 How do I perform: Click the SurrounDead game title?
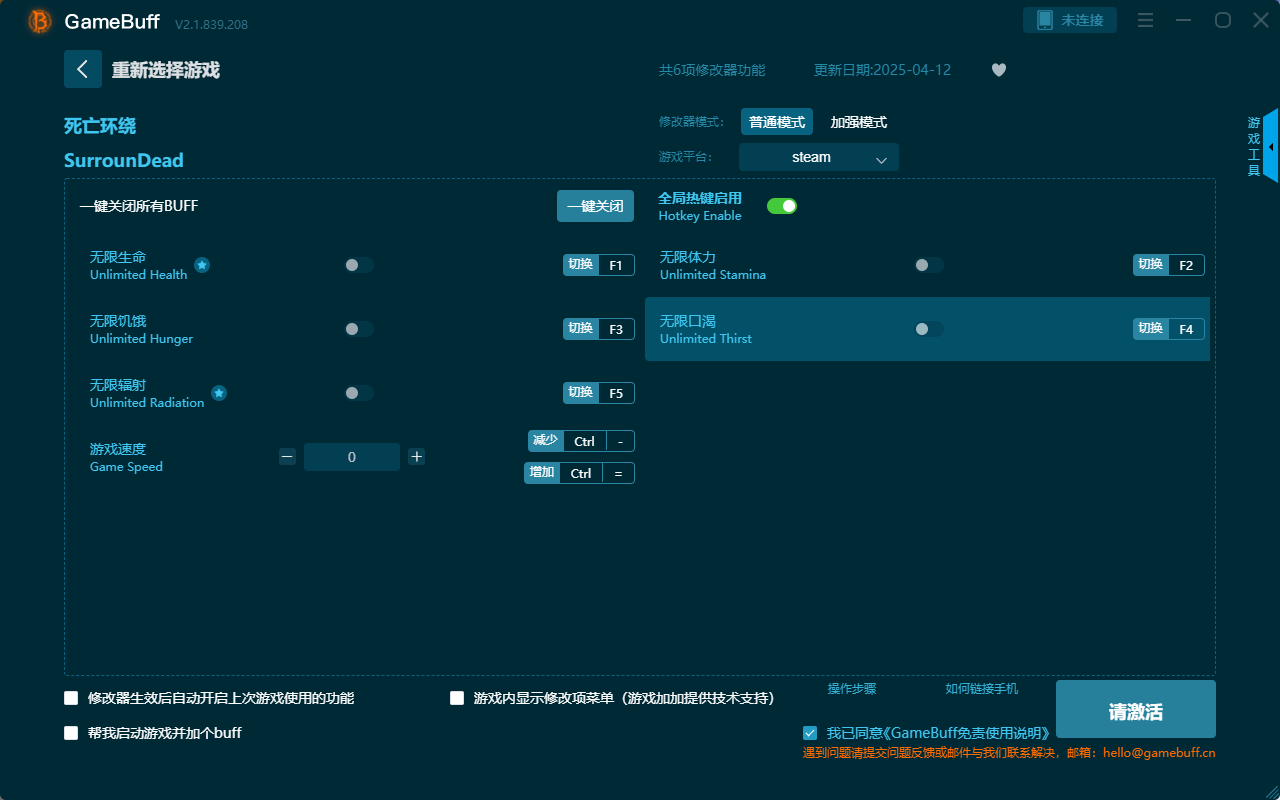point(124,160)
